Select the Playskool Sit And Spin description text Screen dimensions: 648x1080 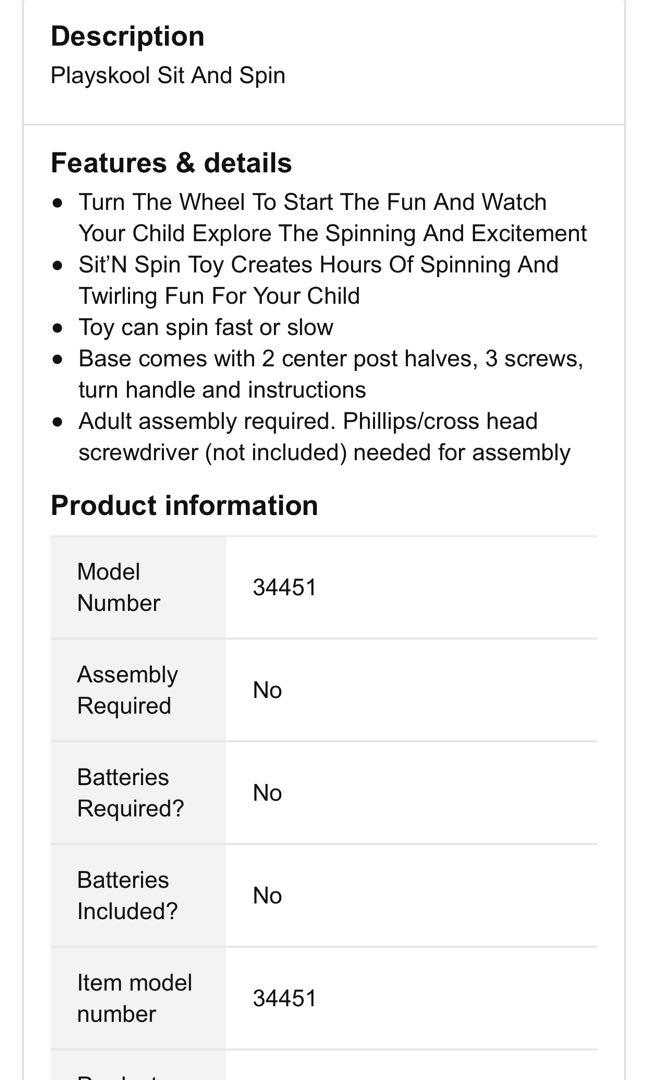click(168, 75)
